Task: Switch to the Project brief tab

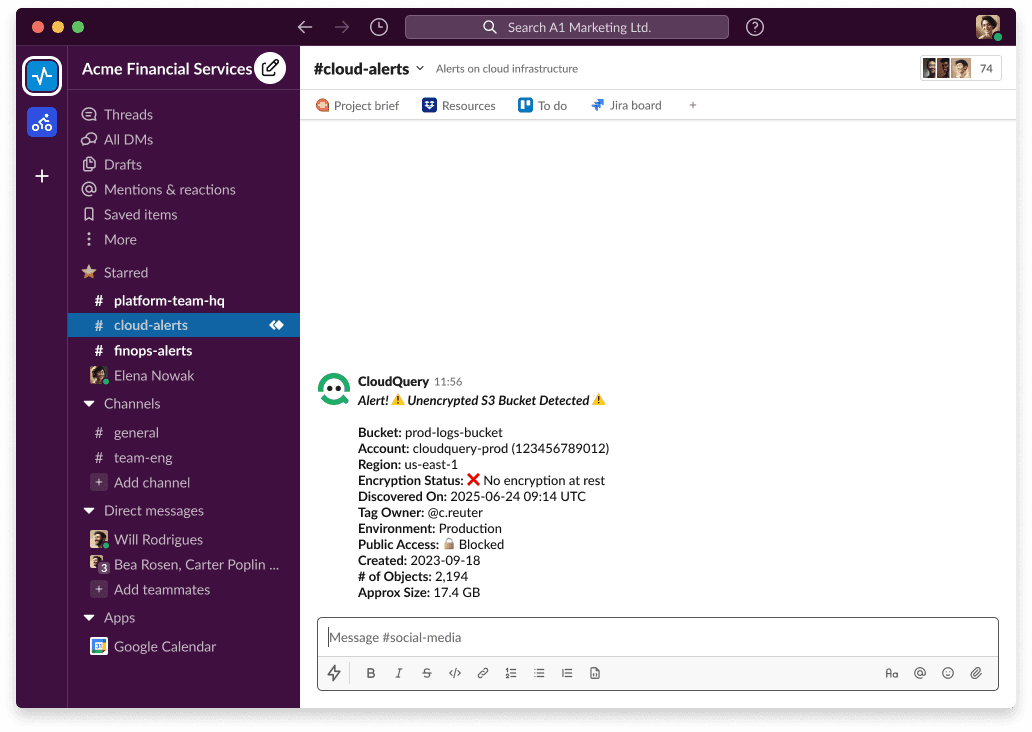Action: point(357,105)
